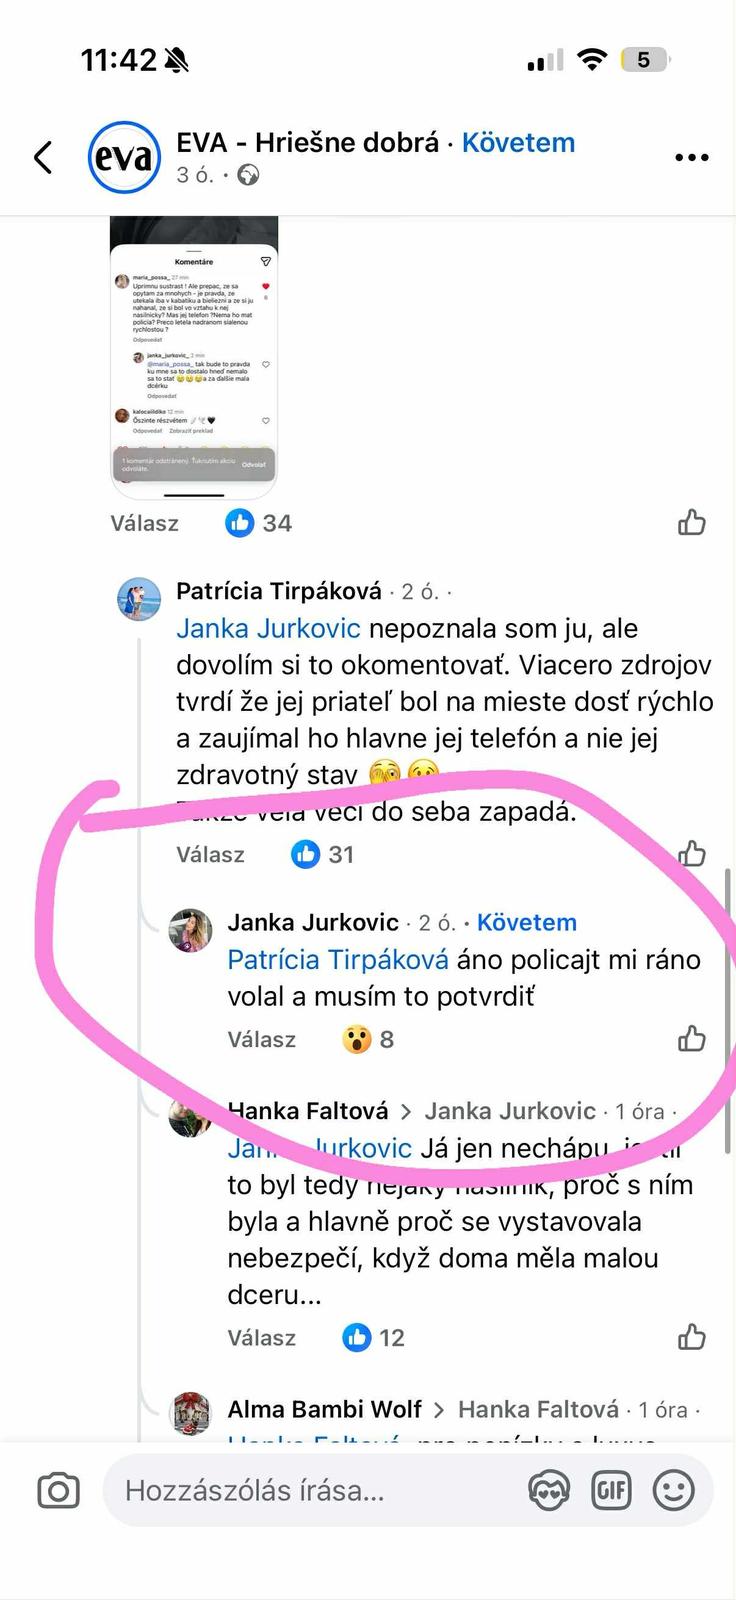Tap the back arrow icon

pos(43,157)
